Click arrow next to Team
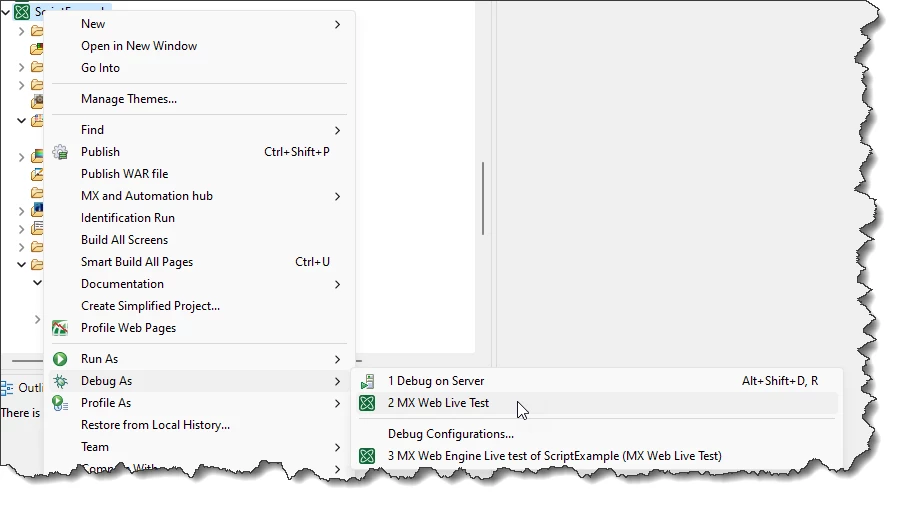901x505 pixels. [x=337, y=448]
